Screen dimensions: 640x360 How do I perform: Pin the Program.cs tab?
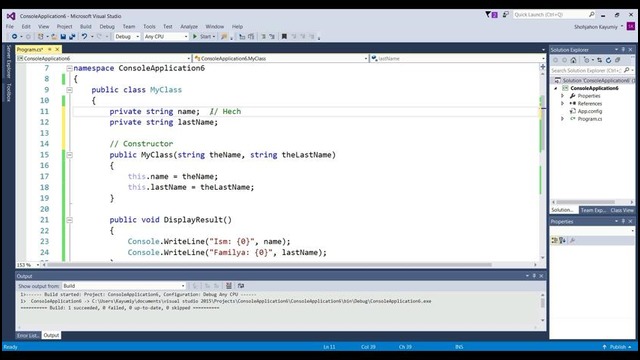click(x=50, y=49)
